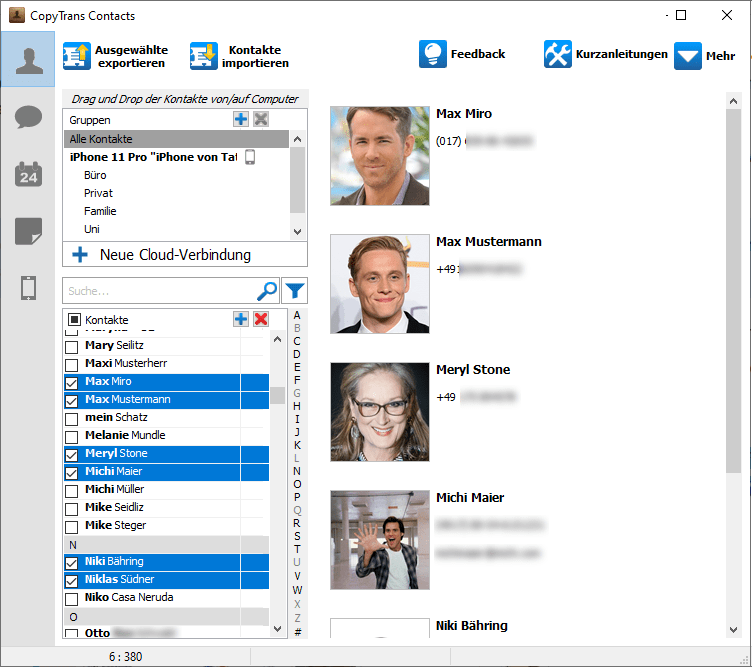The width and height of the screenshot is (752, 667).
Task: Click the iPhone device icon in groups
Action: [x=250, y=157]
